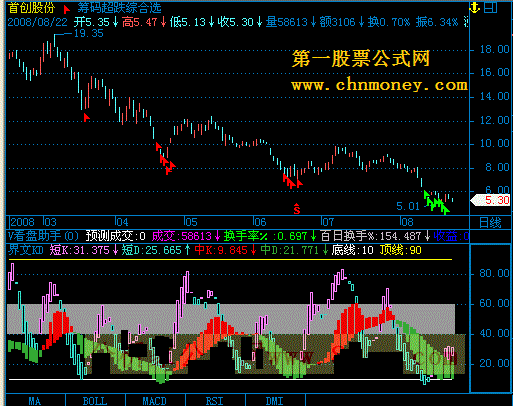Click the 20.00 KD axis label
Image resolution: width=513 pixels, height=406 pixels.
495,363
